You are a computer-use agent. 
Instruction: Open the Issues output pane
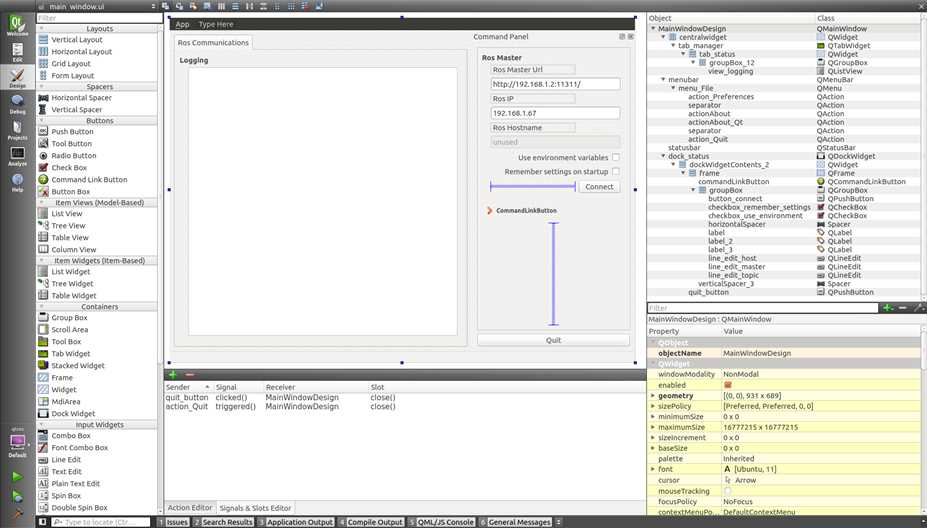(173, 522)
